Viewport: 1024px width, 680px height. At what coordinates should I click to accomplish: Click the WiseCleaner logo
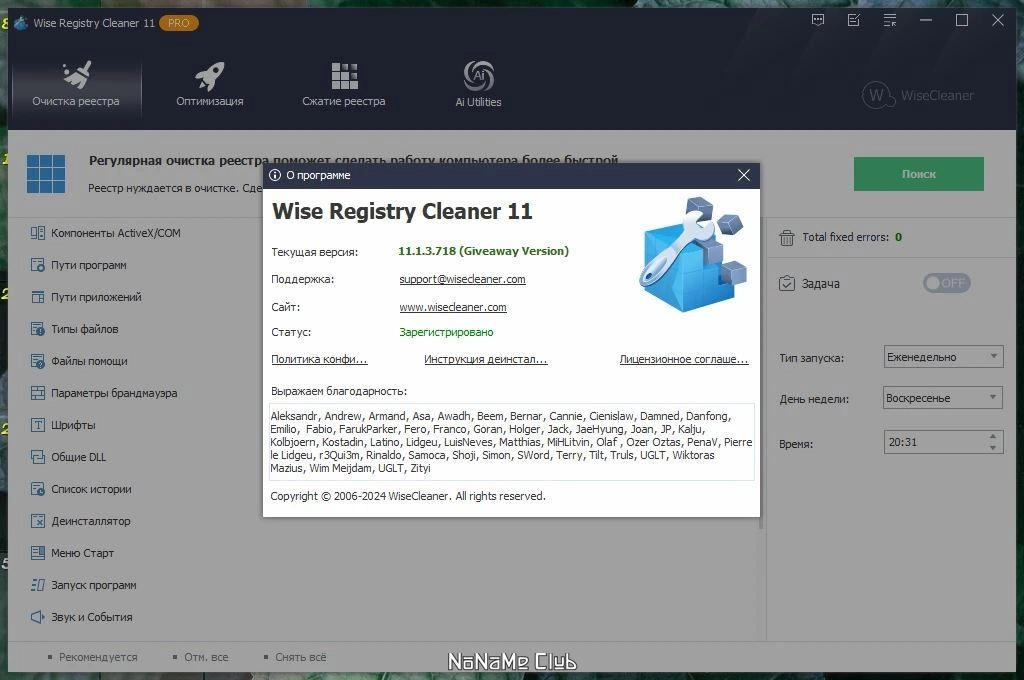coord(918,95)
